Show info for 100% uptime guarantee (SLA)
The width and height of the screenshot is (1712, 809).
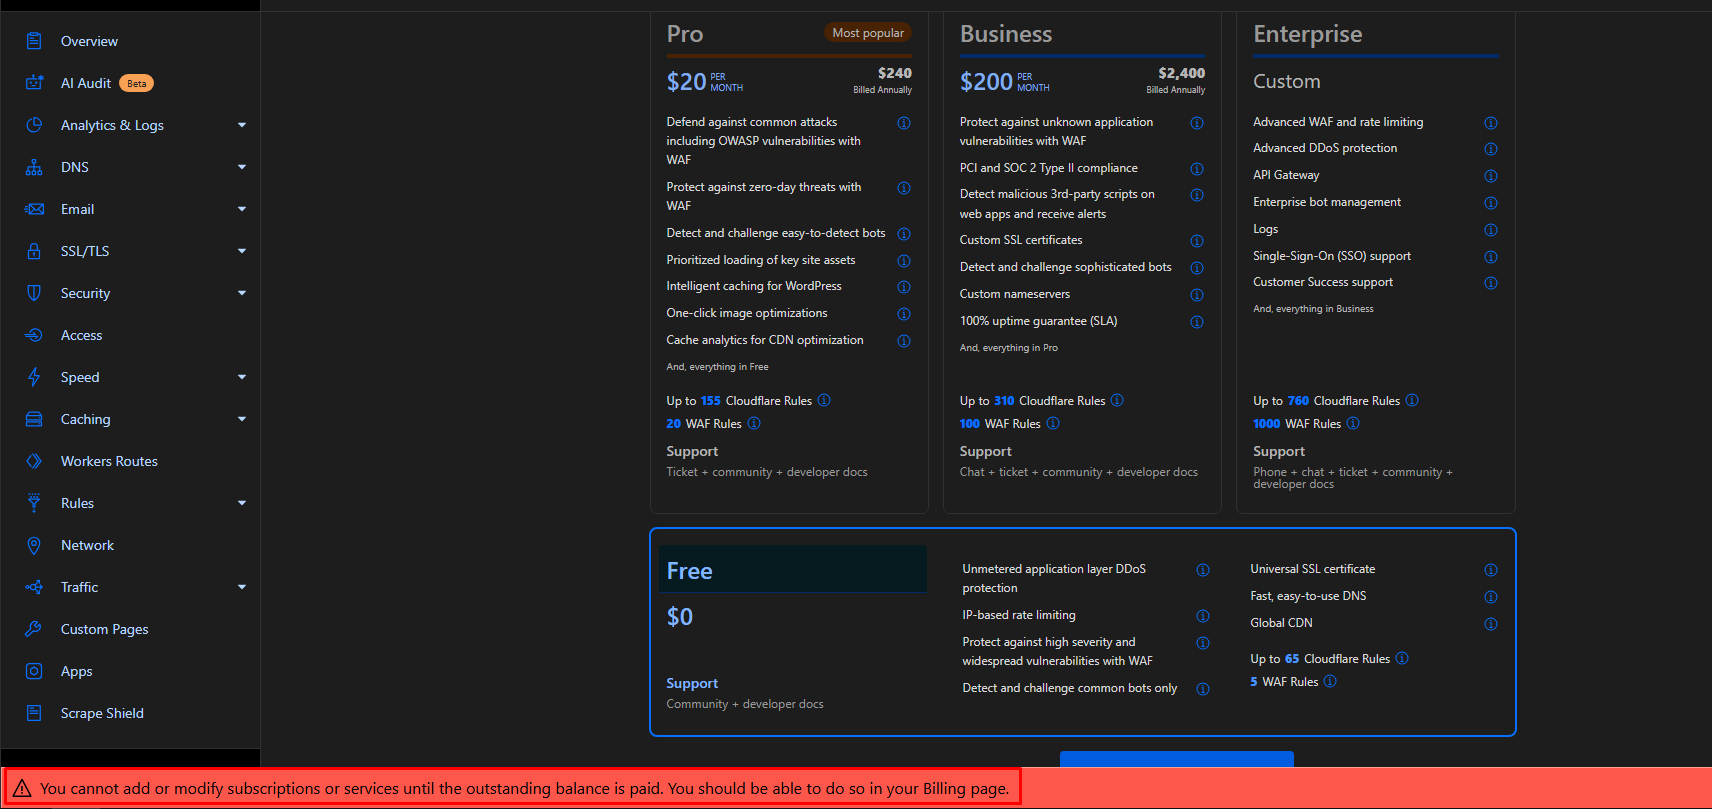tap(1197, 322)
